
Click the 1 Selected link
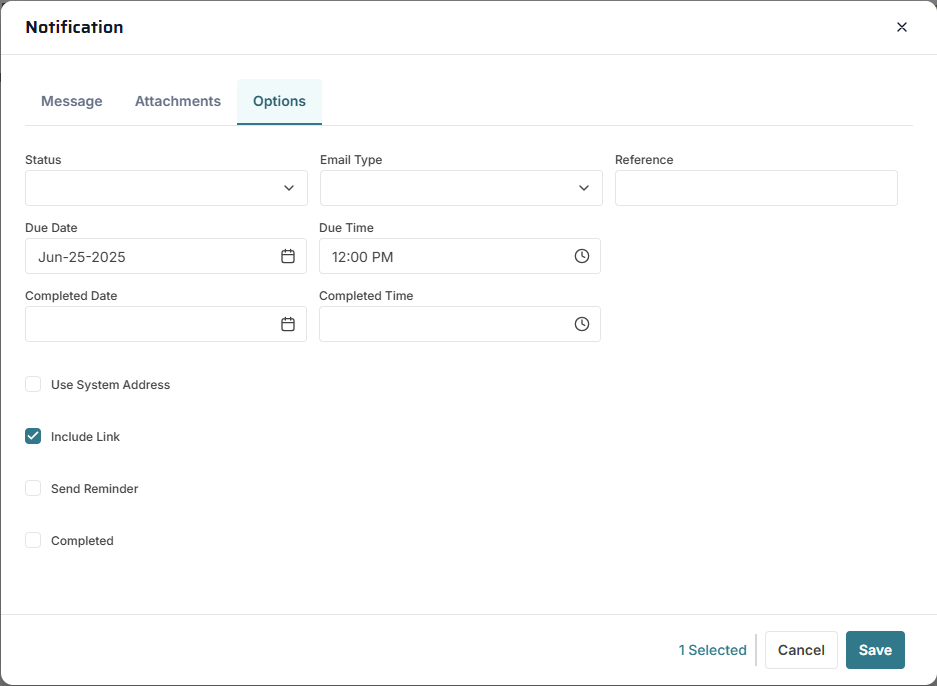(712, 650)
